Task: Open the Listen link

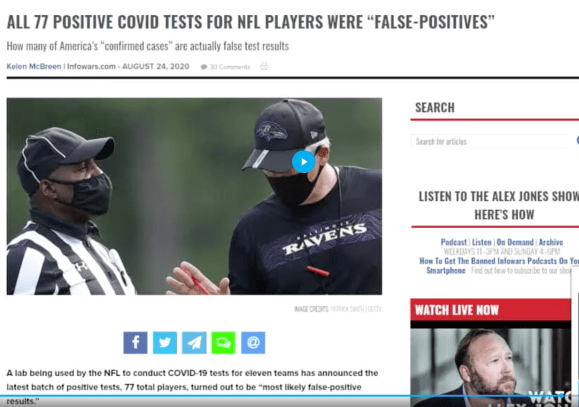Action: pyautogui.click(x=482, y=242)
